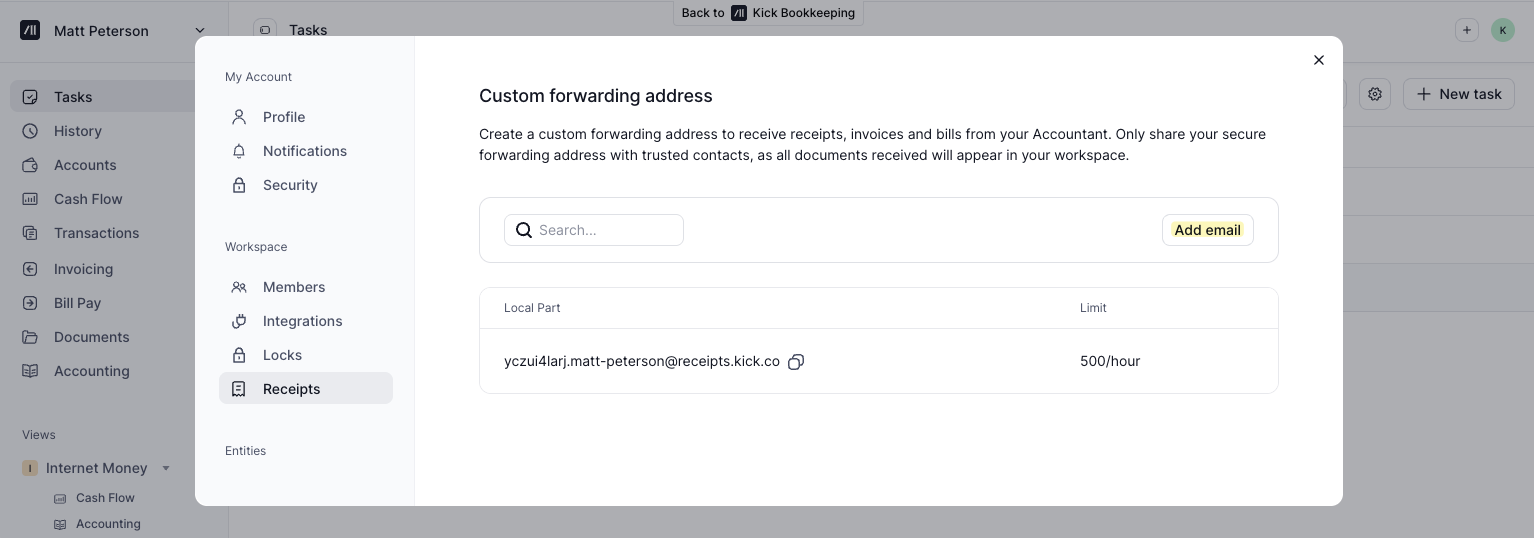Image resolution: width=1534 pixels, height=538 pixels.
Task: Click the New task button
Action: [1458, 94]
